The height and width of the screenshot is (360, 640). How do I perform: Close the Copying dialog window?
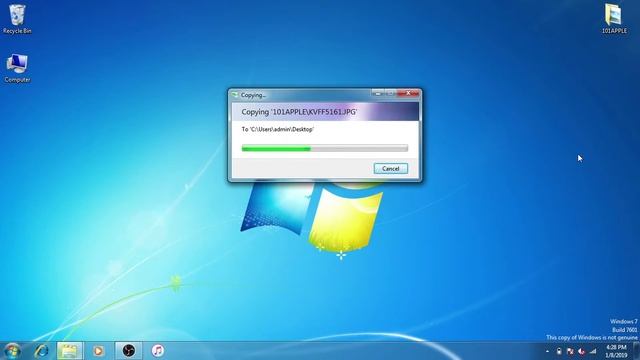coord(408,93)
